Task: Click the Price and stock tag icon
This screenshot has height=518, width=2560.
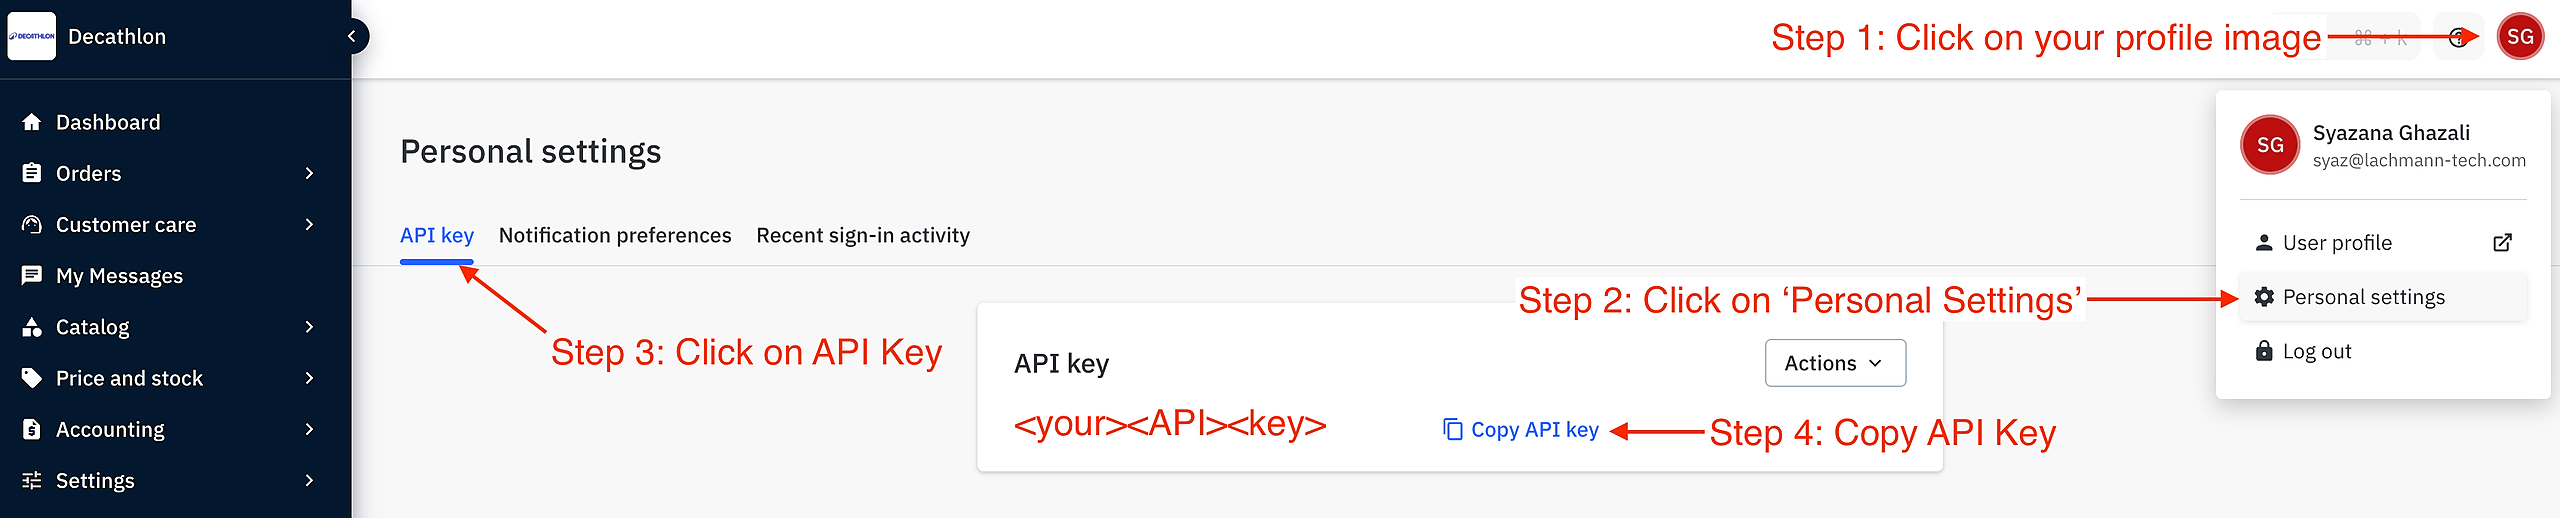Action: tap(32, 378)
